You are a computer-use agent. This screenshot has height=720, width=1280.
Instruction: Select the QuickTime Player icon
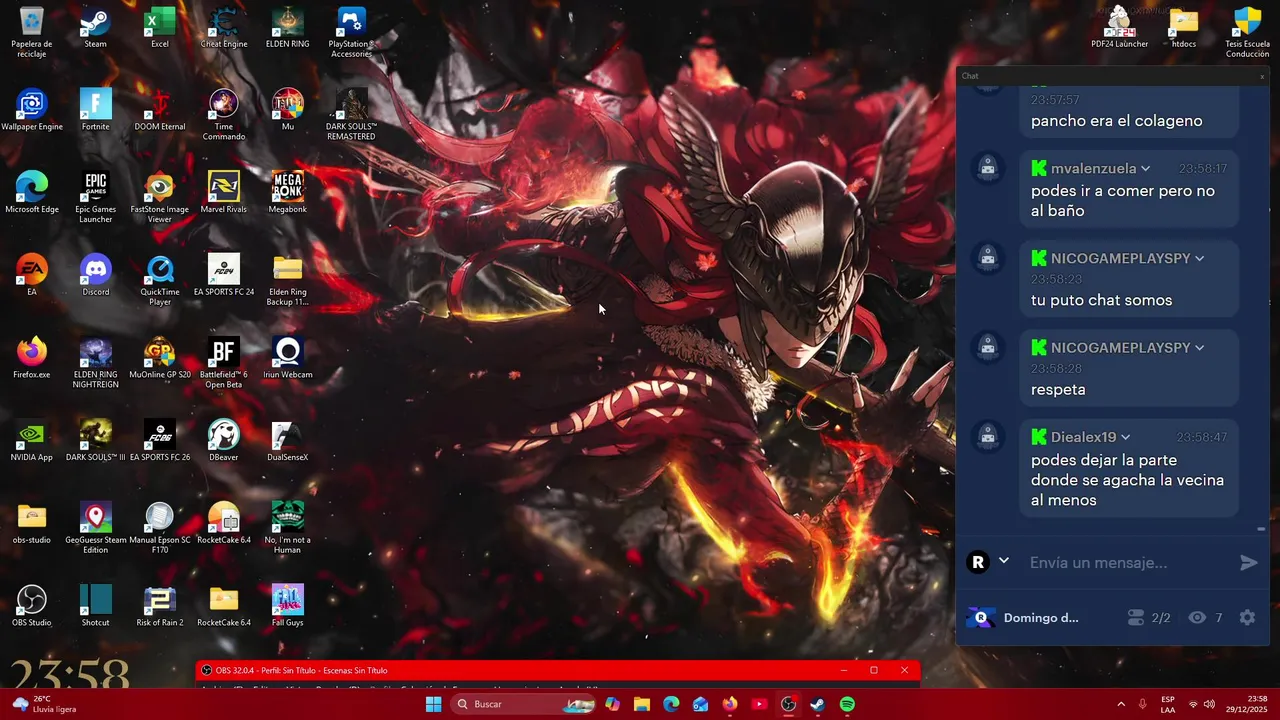pos(160,280)
